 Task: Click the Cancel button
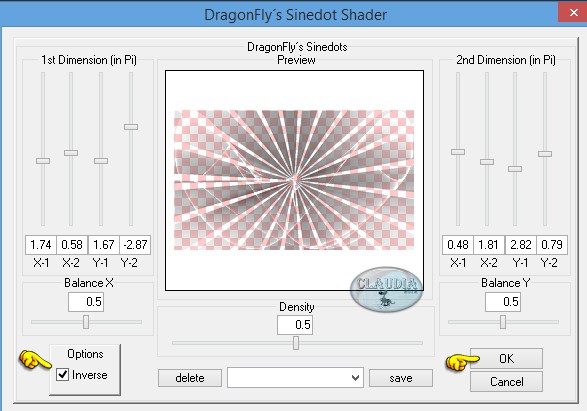[x=506, y=381]
